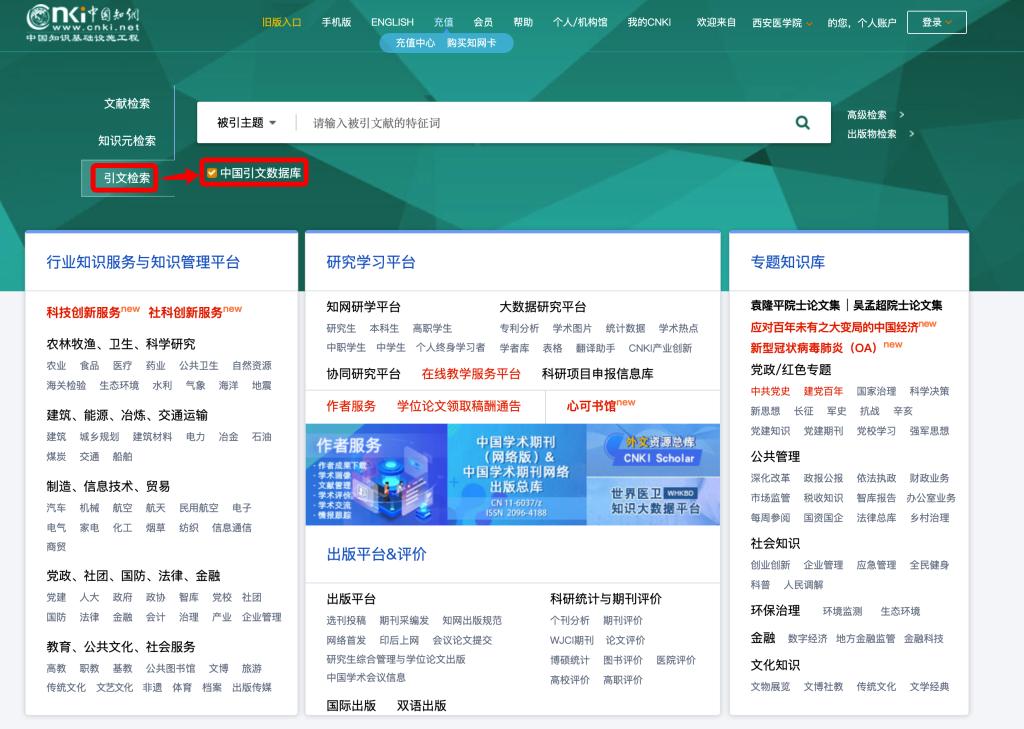Click the 医院评价 link
The height and width of the screenshot is (729, 1024).
[676, 660]
